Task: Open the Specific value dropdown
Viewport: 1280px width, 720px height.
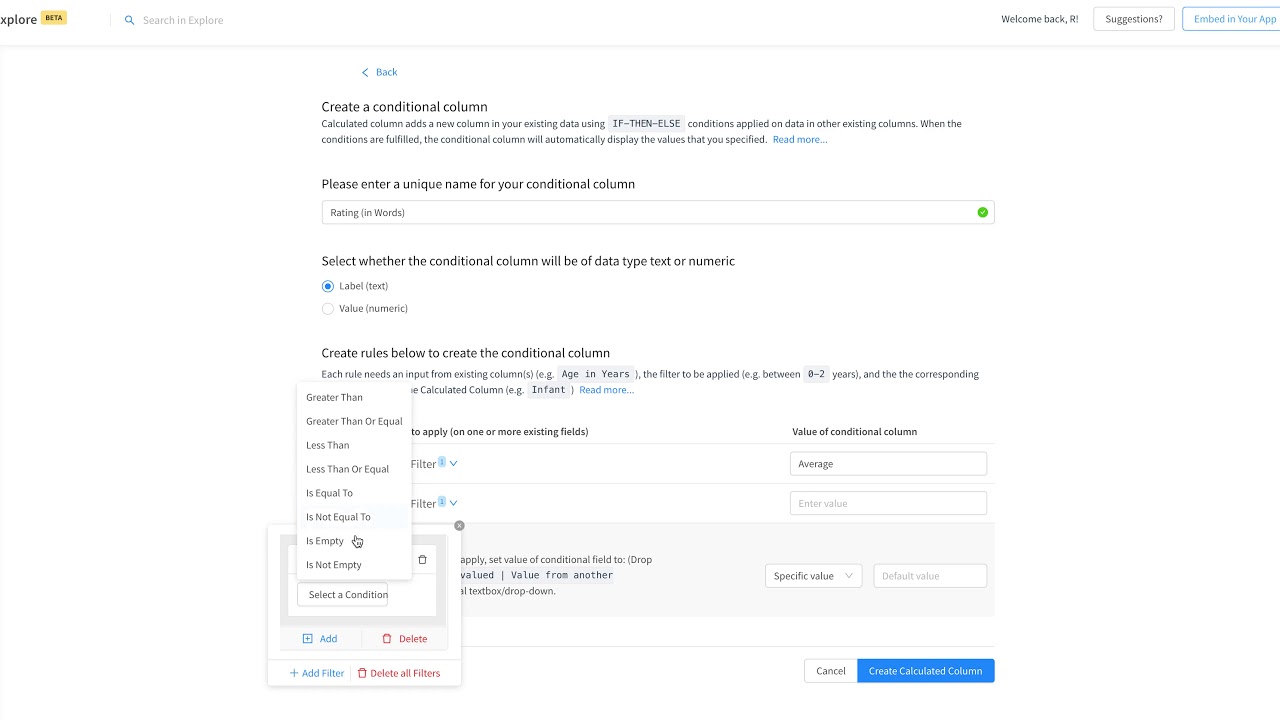Action: pos(812,576)
